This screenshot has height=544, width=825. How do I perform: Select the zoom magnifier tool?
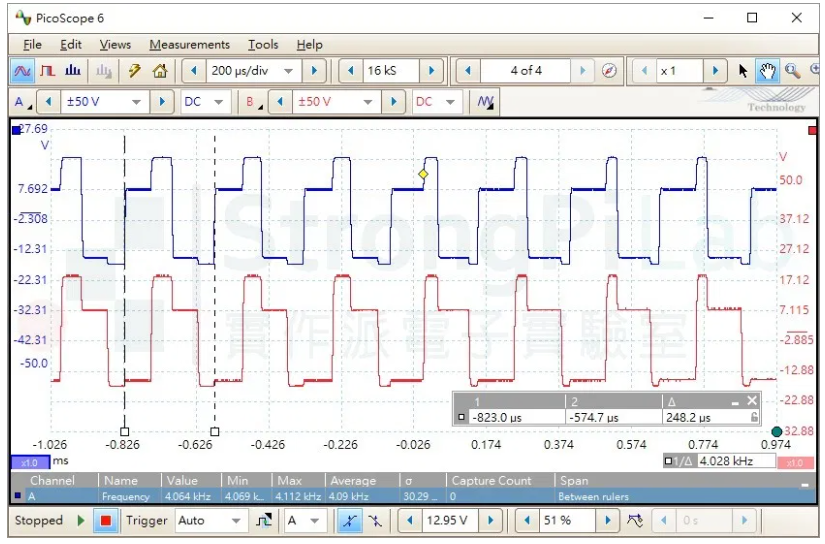[x=792, y=70]
